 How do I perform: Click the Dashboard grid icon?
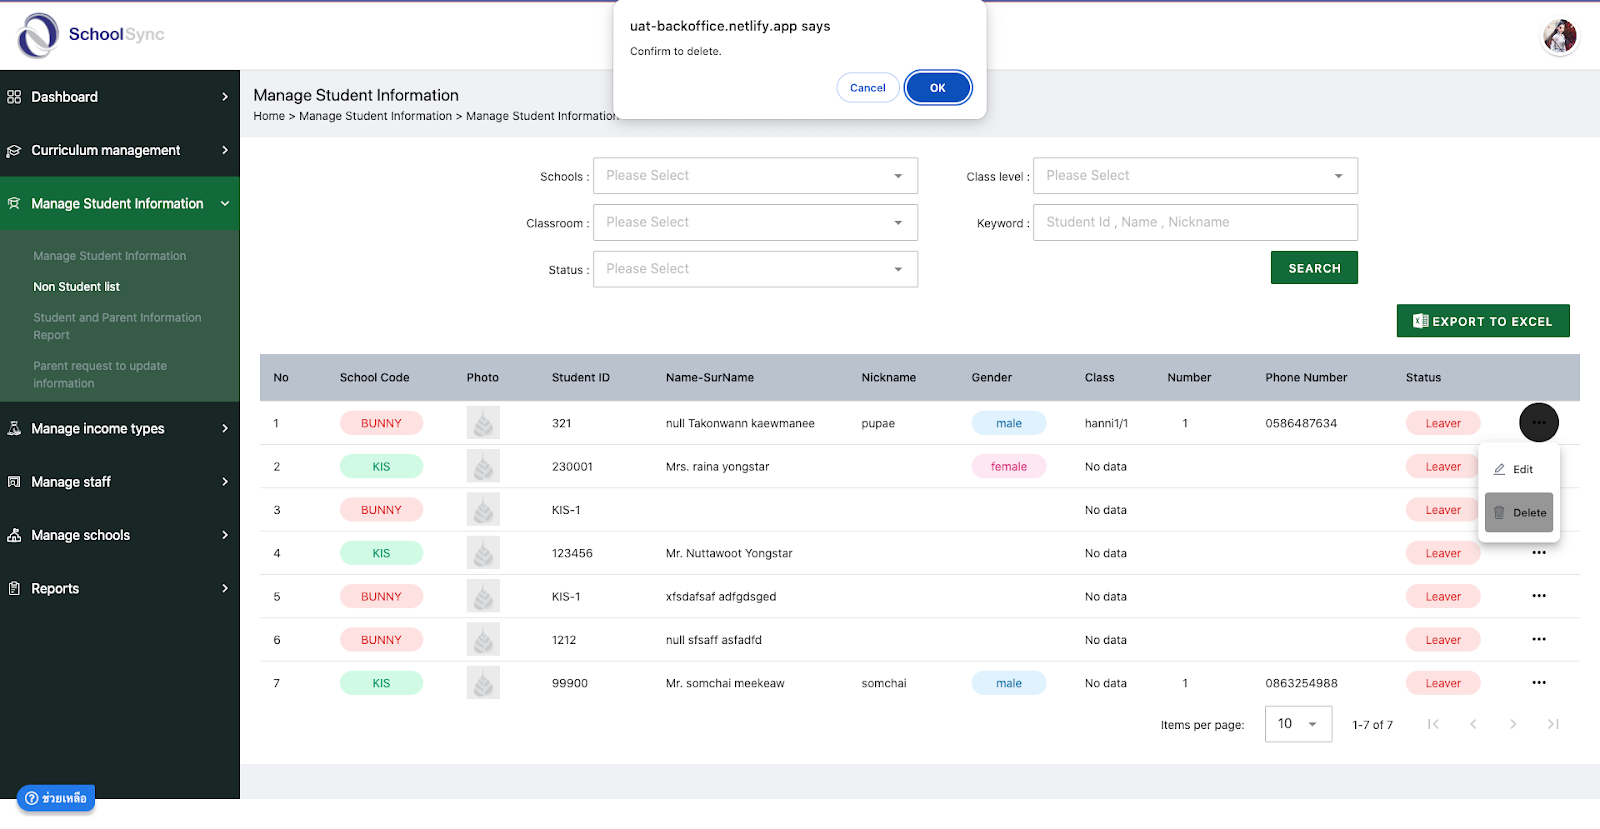click(14, 97)
